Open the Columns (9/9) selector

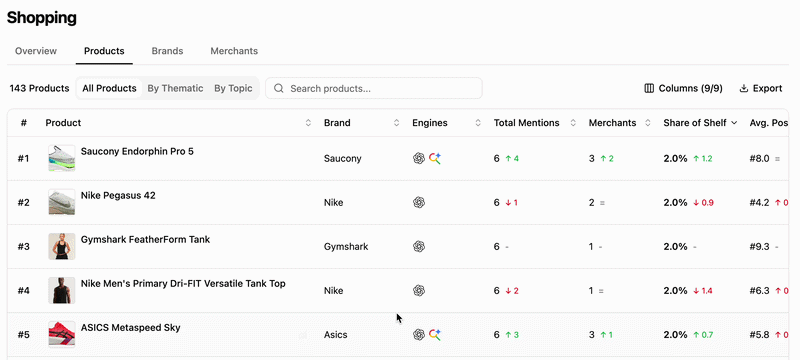pos(684,88)
